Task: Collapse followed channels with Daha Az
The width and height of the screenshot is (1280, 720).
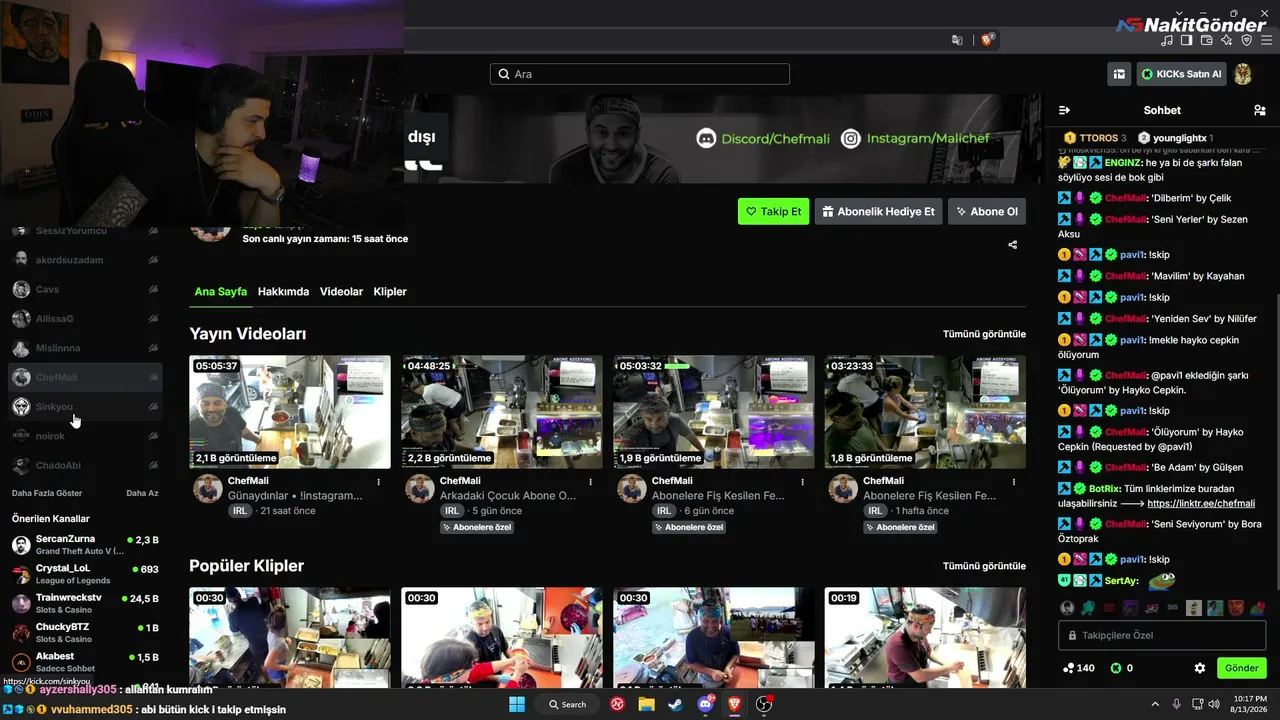Action: point(142,493)
